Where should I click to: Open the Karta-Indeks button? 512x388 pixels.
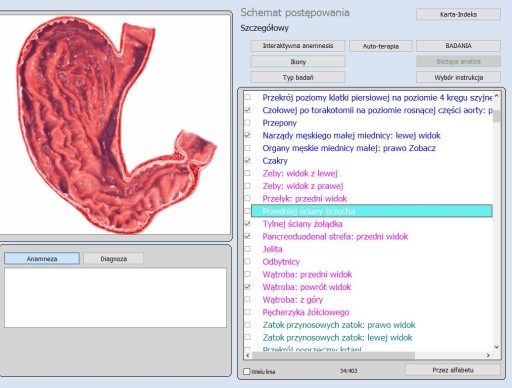(x=458, y=14)
